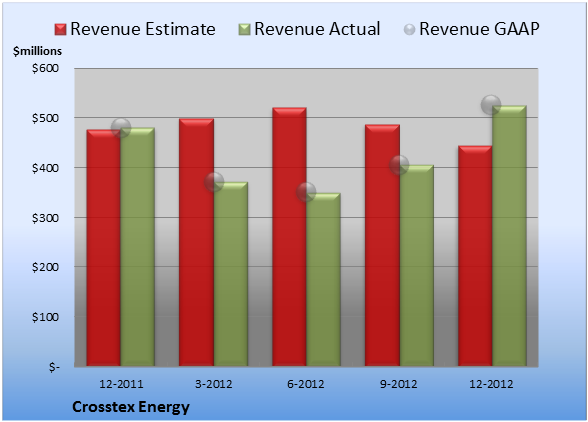This screenshot has width=588, height=422.
Task: Select the Revenue Estimate legend label
Action: pyautogui.click(x=143, y=29)
